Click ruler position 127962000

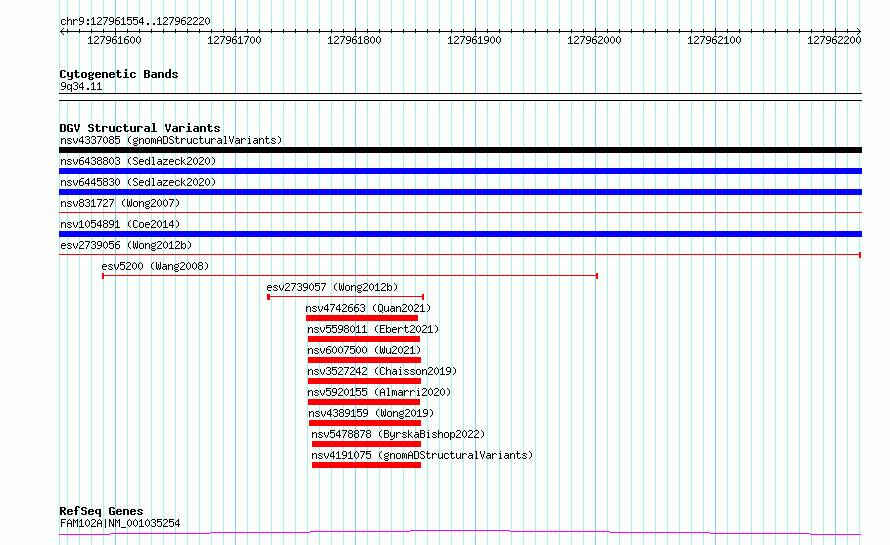(x=594, y=40)
